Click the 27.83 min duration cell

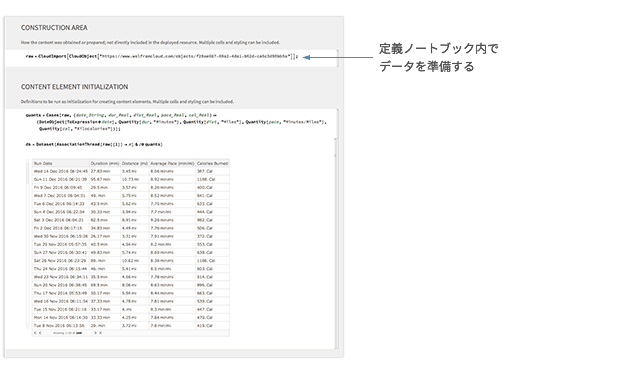105,171
